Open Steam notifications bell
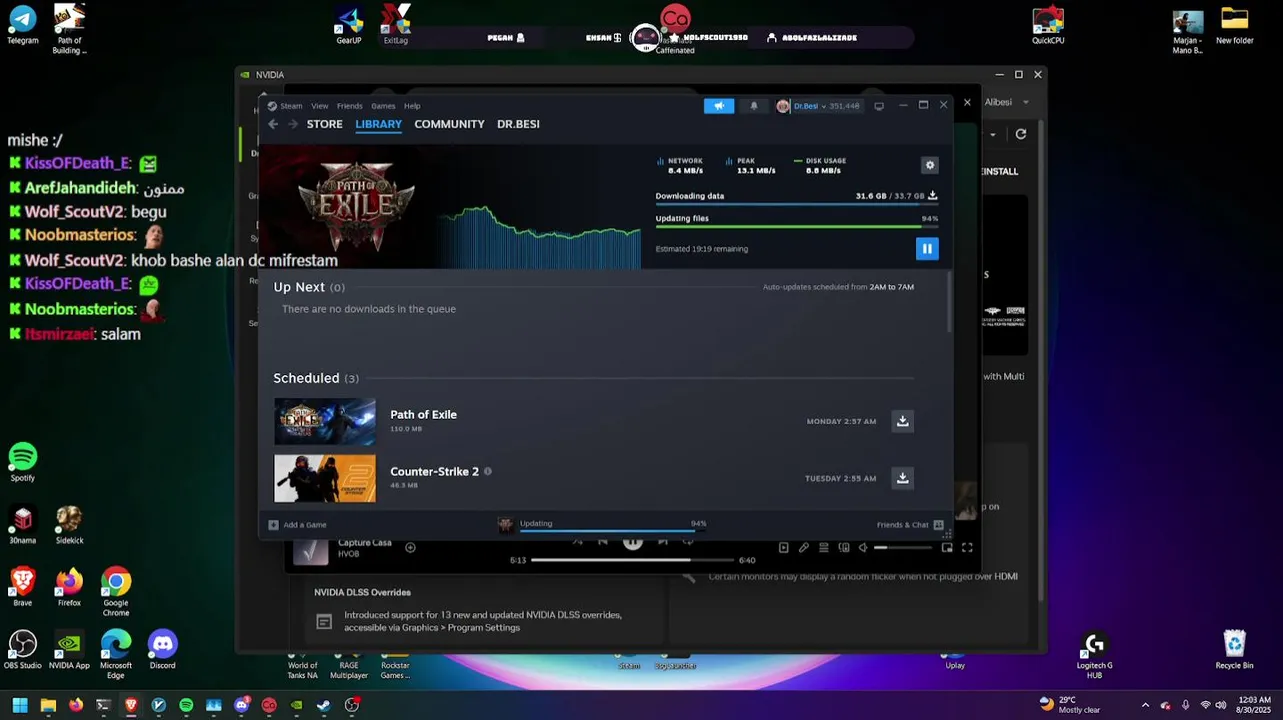Image resolution: width=1283 pixels, height=720 pixels. tap(754, 106)
